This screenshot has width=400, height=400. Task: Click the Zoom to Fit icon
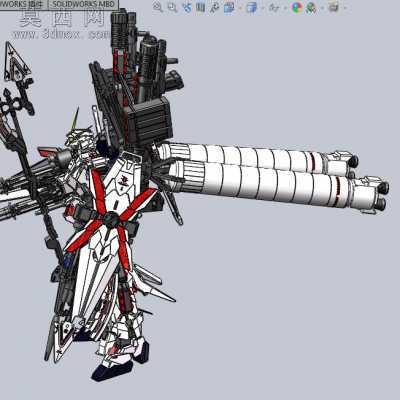pos(158,7)
